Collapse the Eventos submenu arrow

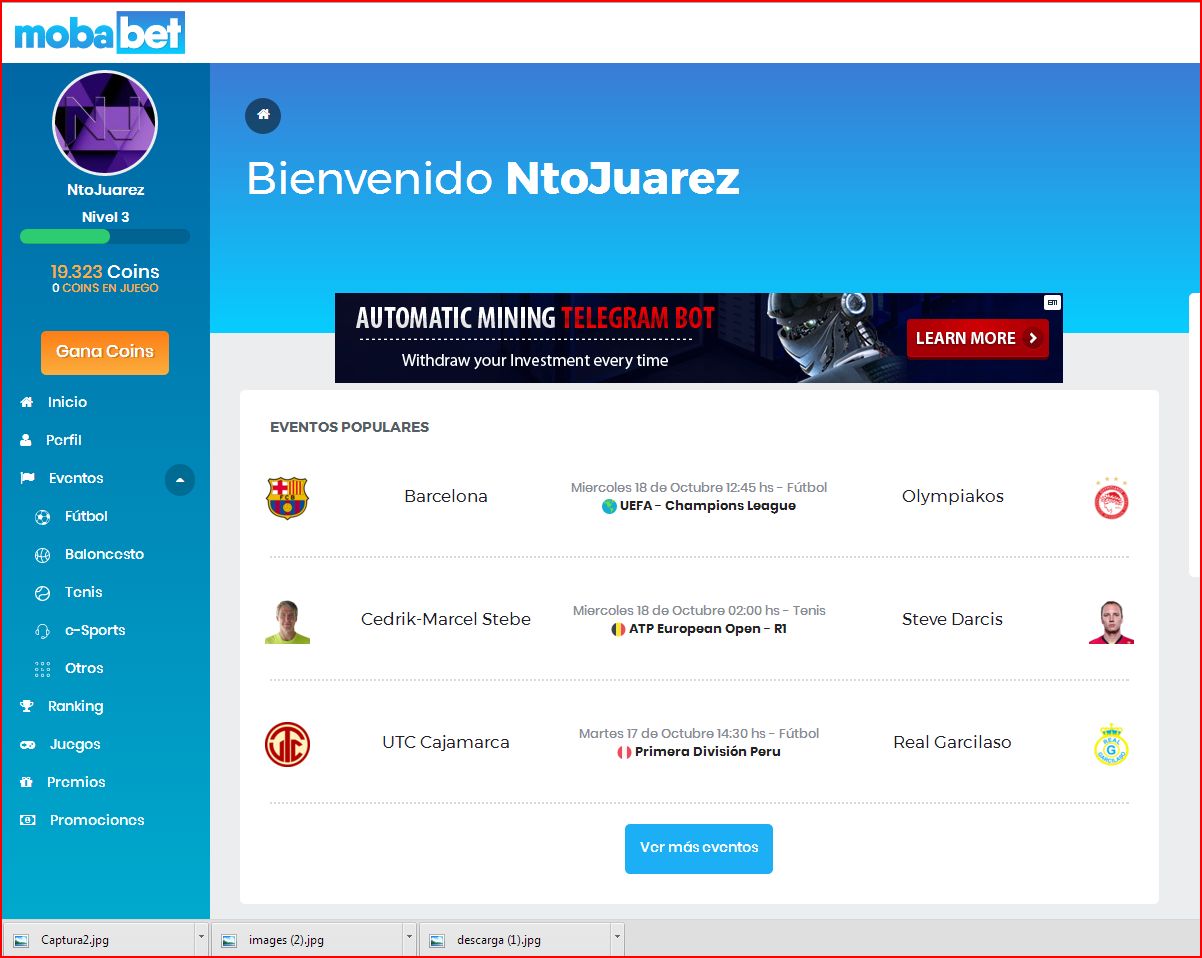click(x=180, y=480)
